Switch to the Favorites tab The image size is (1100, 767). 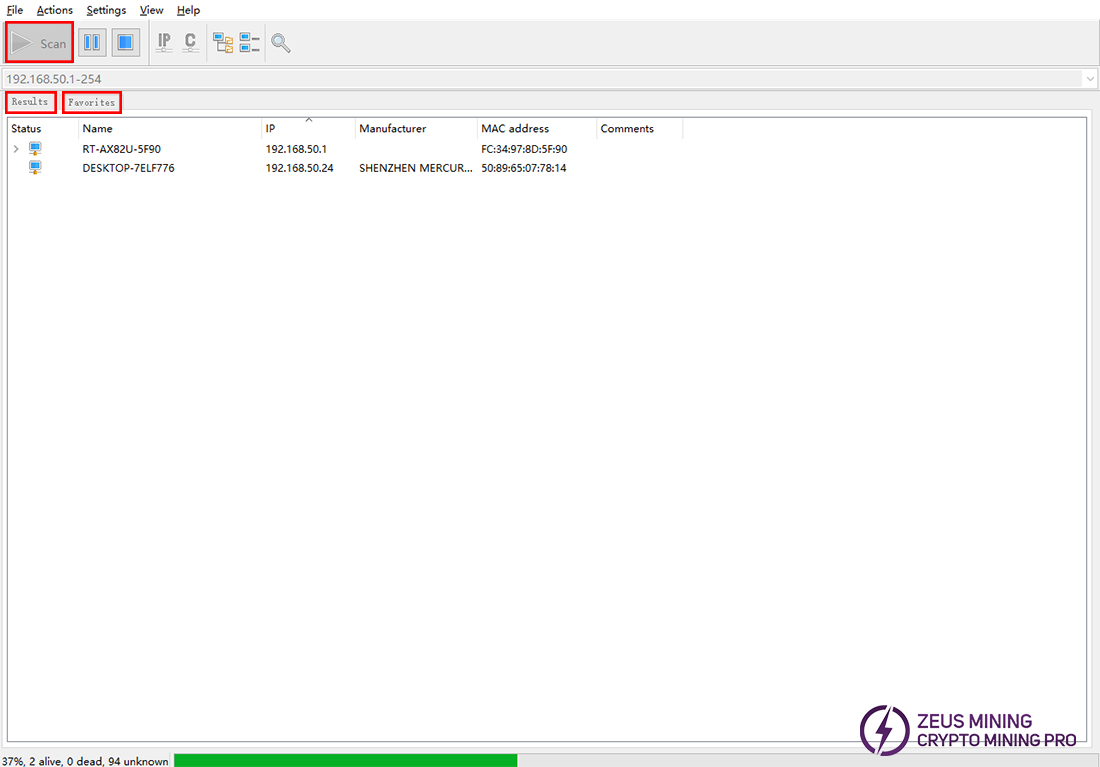click(x=92, y=102)
